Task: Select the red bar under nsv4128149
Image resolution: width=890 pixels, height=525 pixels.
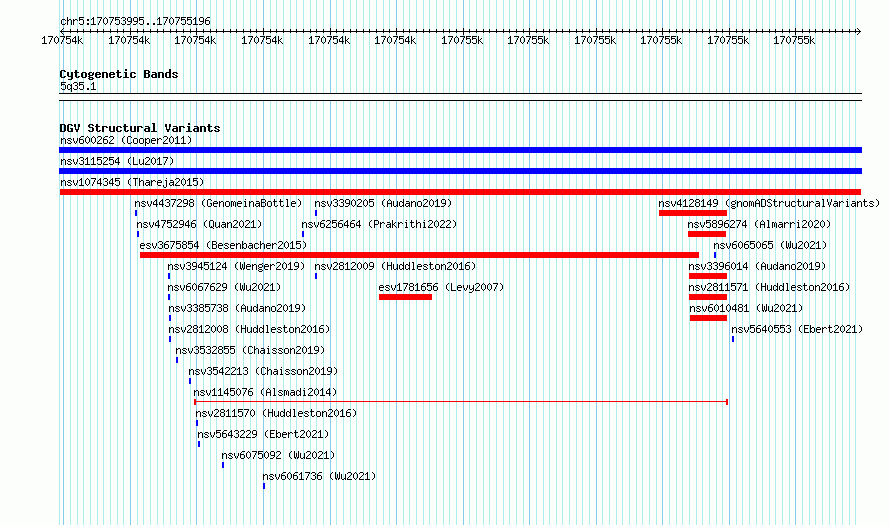Action: 693,213
